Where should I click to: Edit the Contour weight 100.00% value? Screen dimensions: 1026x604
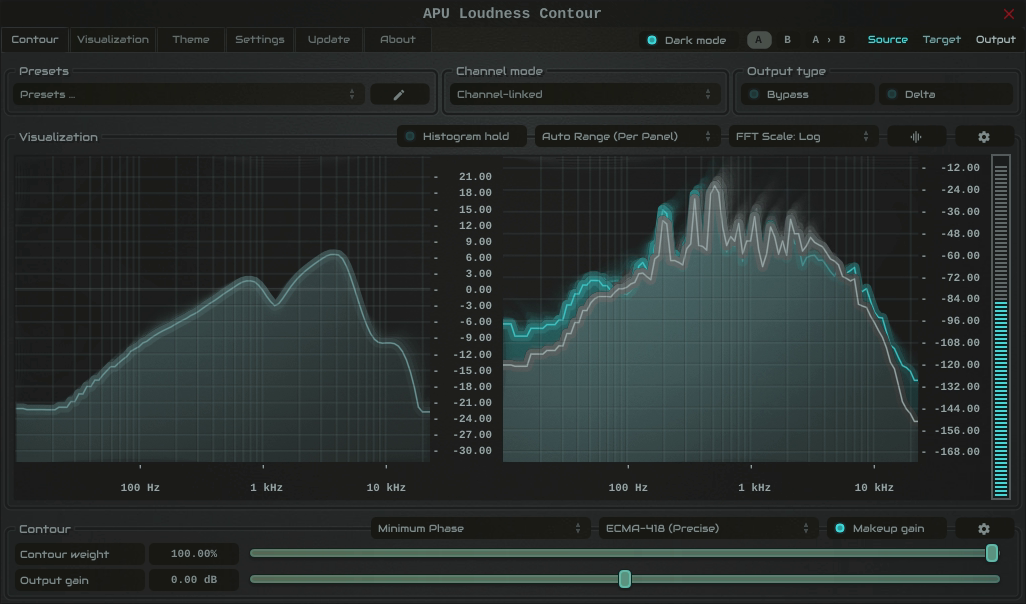click(x=194, y=554)
